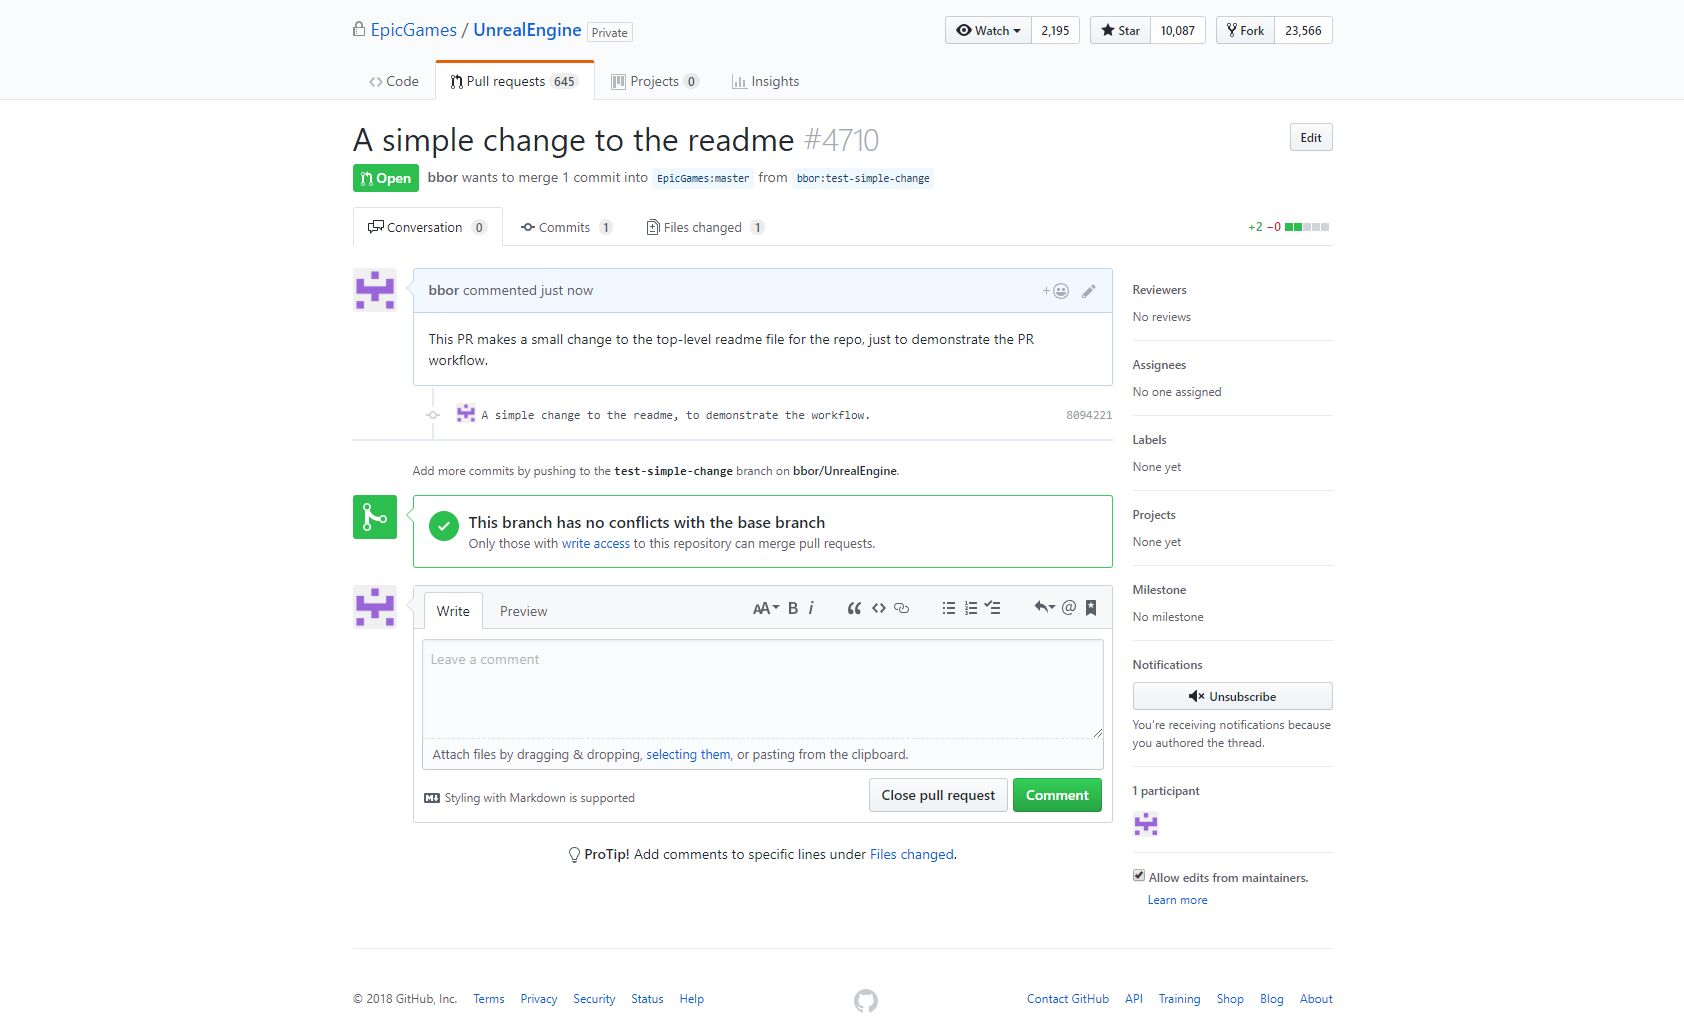Open the Watch dropdown menu
Image resolution: width=1684 pixels, height=1020 pixels.
988,31
